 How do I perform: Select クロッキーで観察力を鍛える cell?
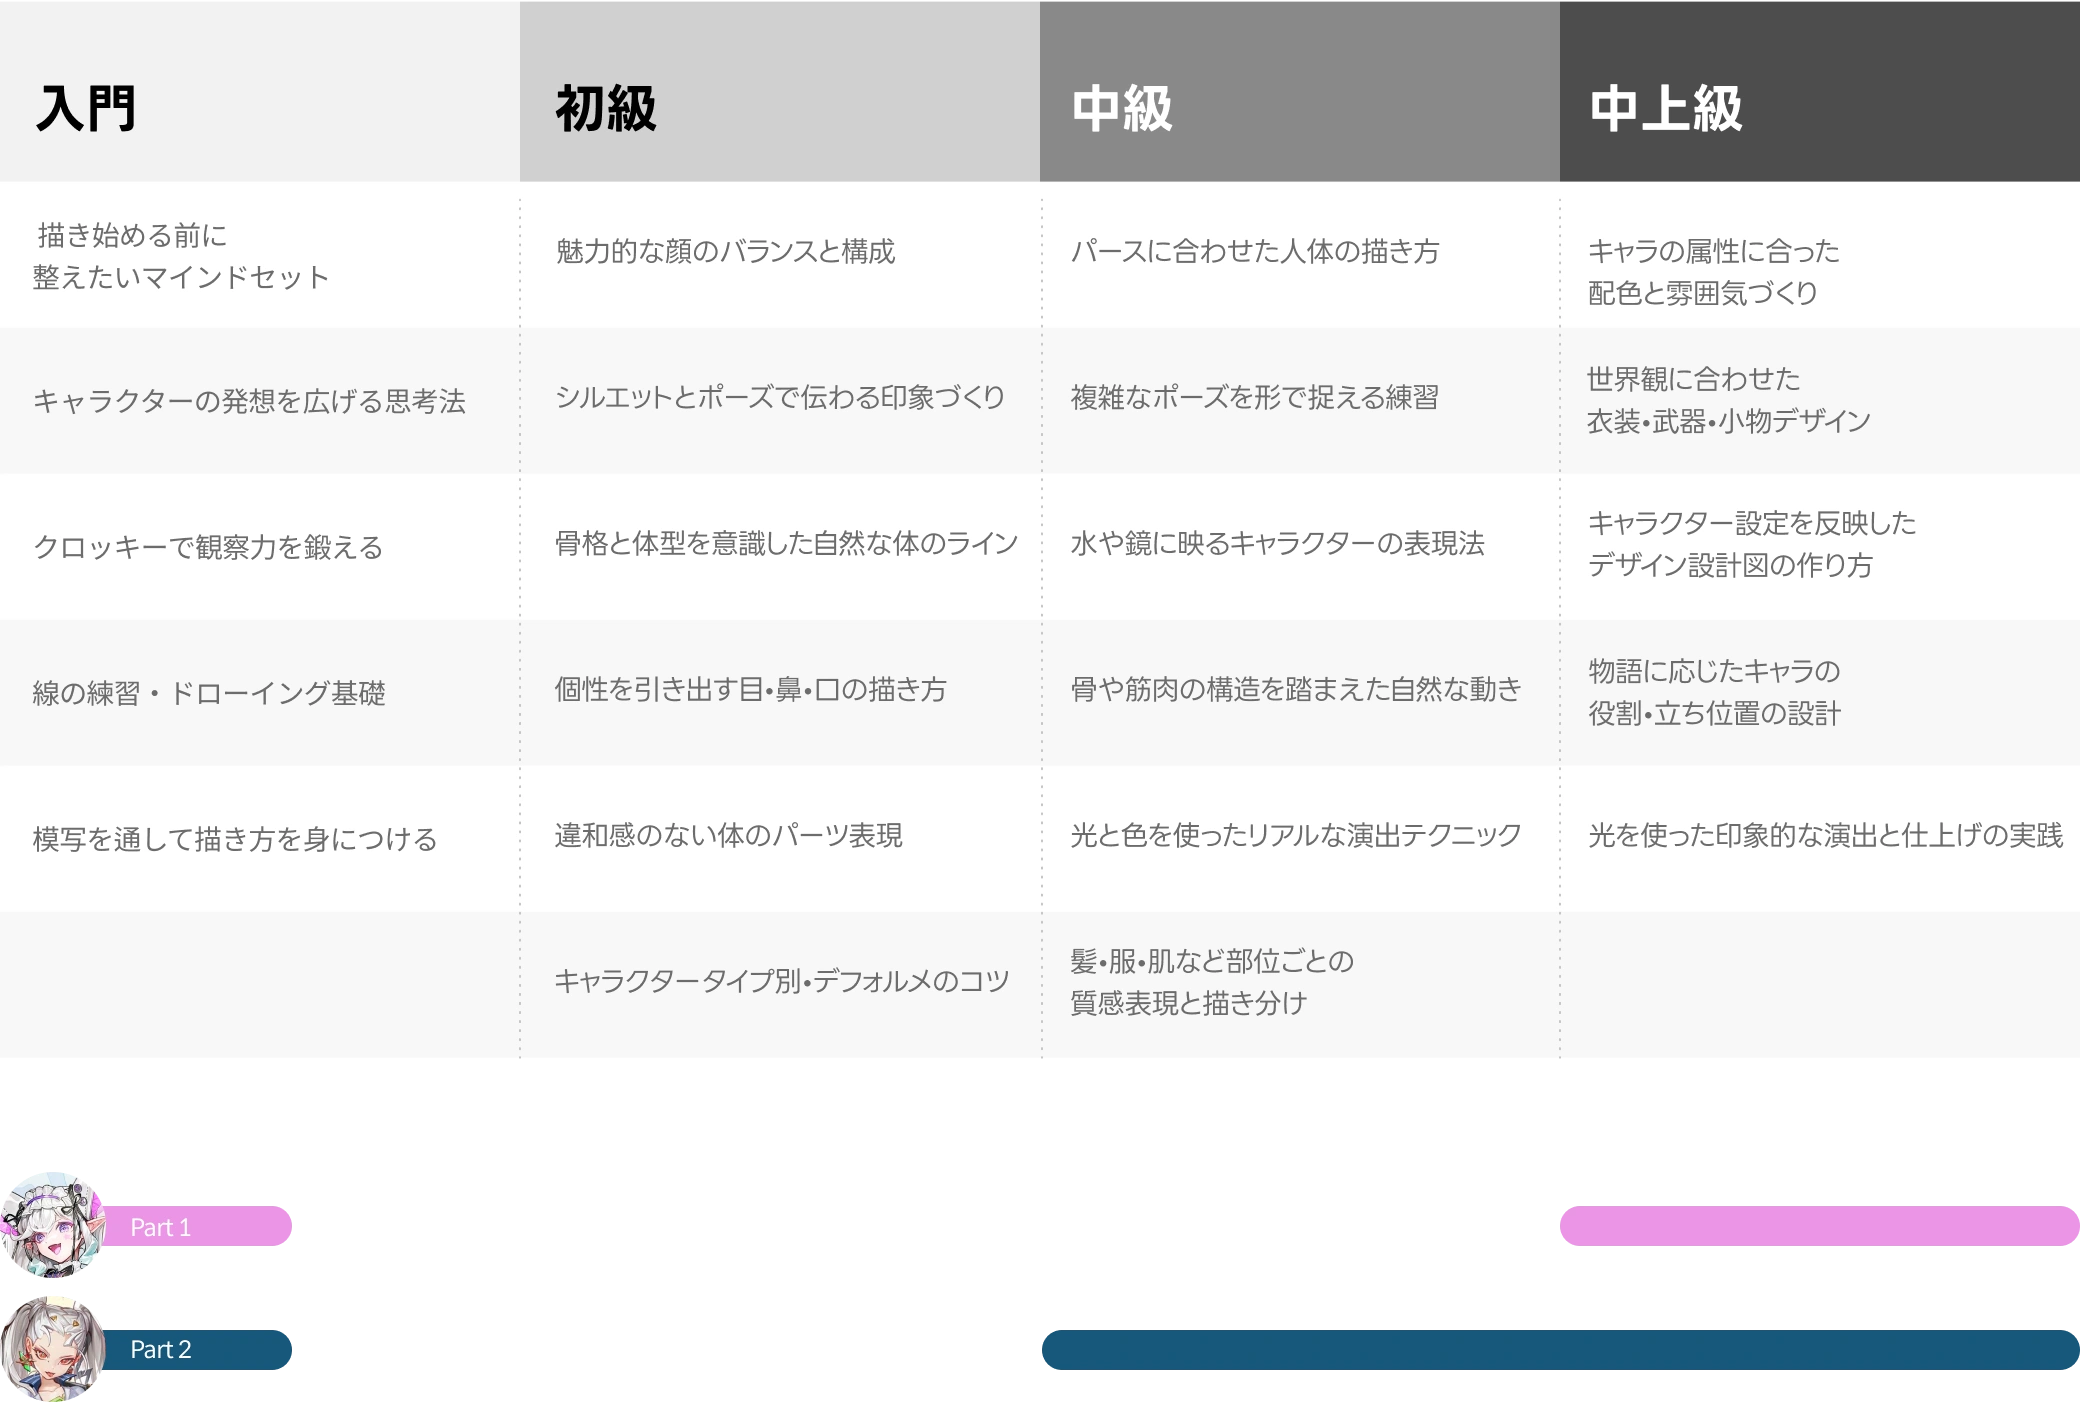point(260,547)
